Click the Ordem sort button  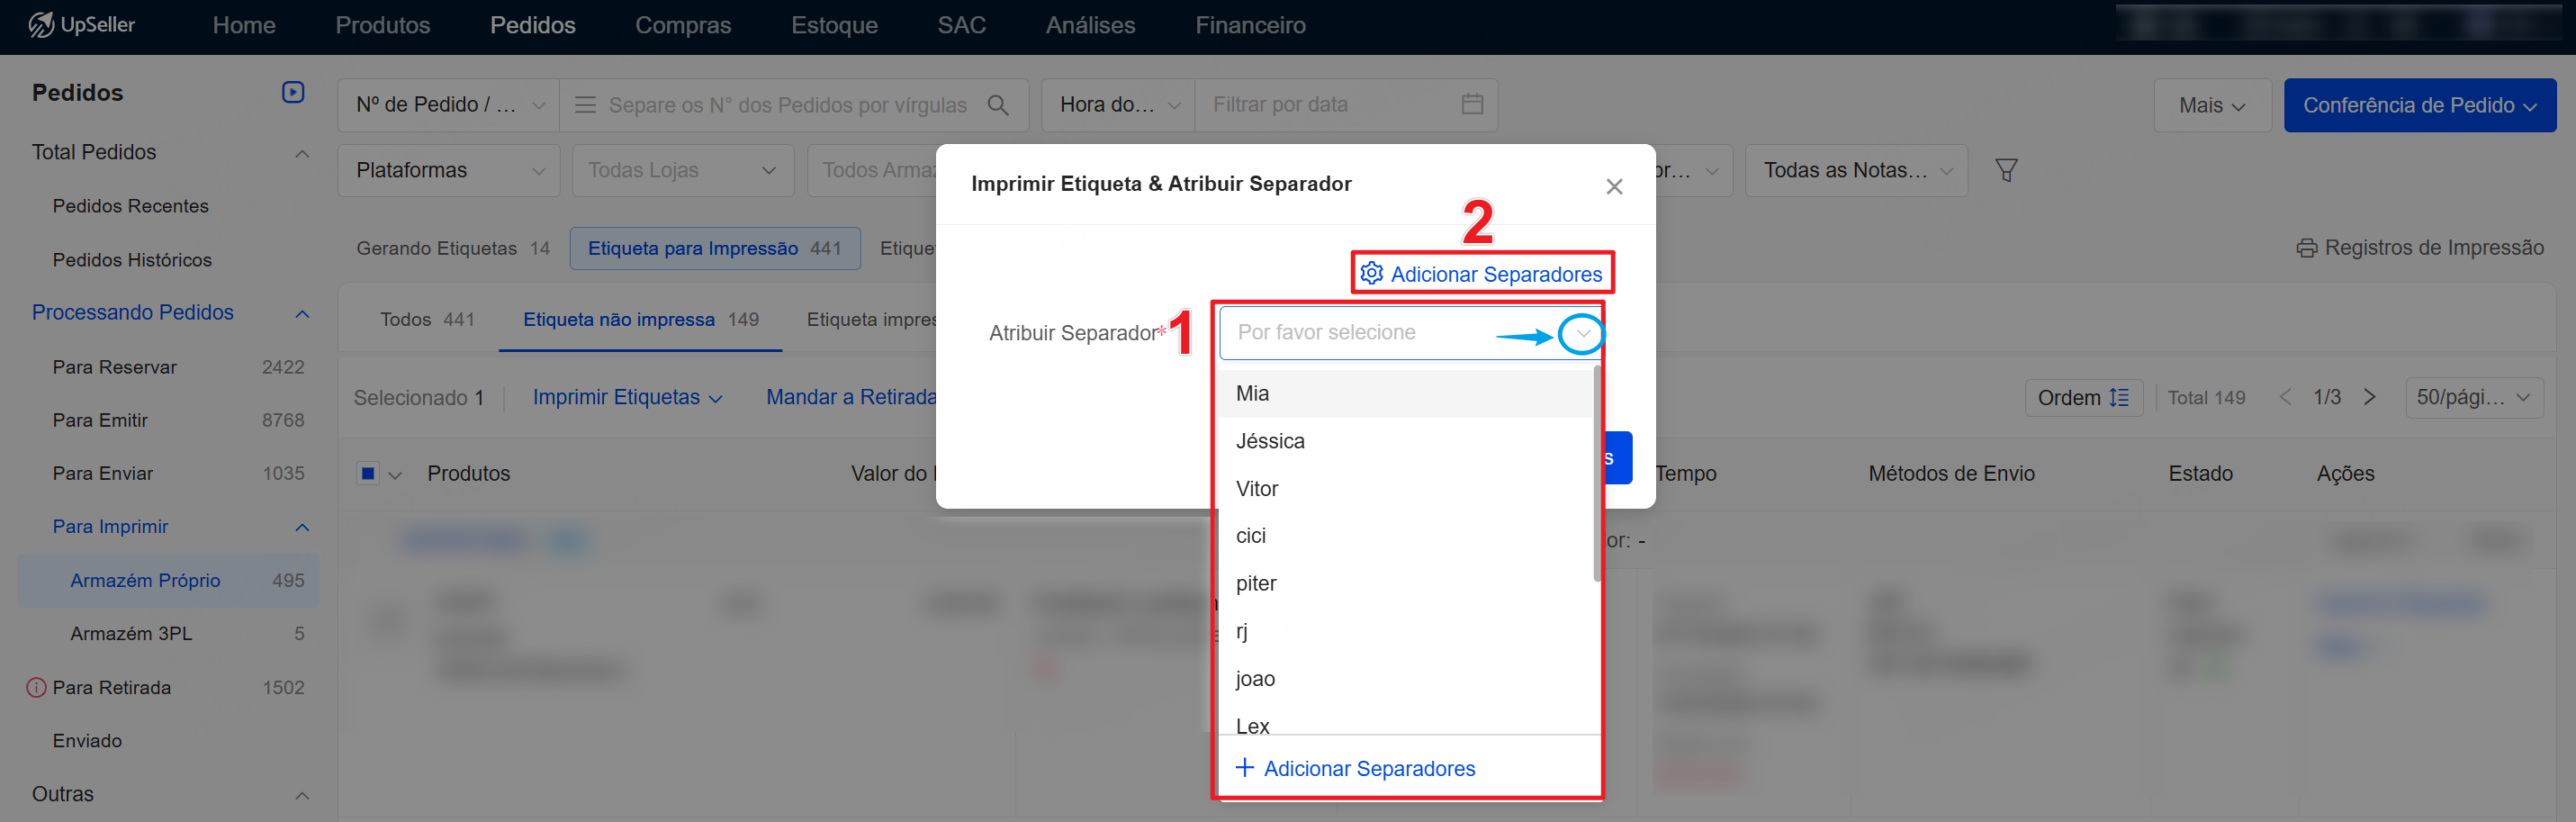[x=2082, y=397]
